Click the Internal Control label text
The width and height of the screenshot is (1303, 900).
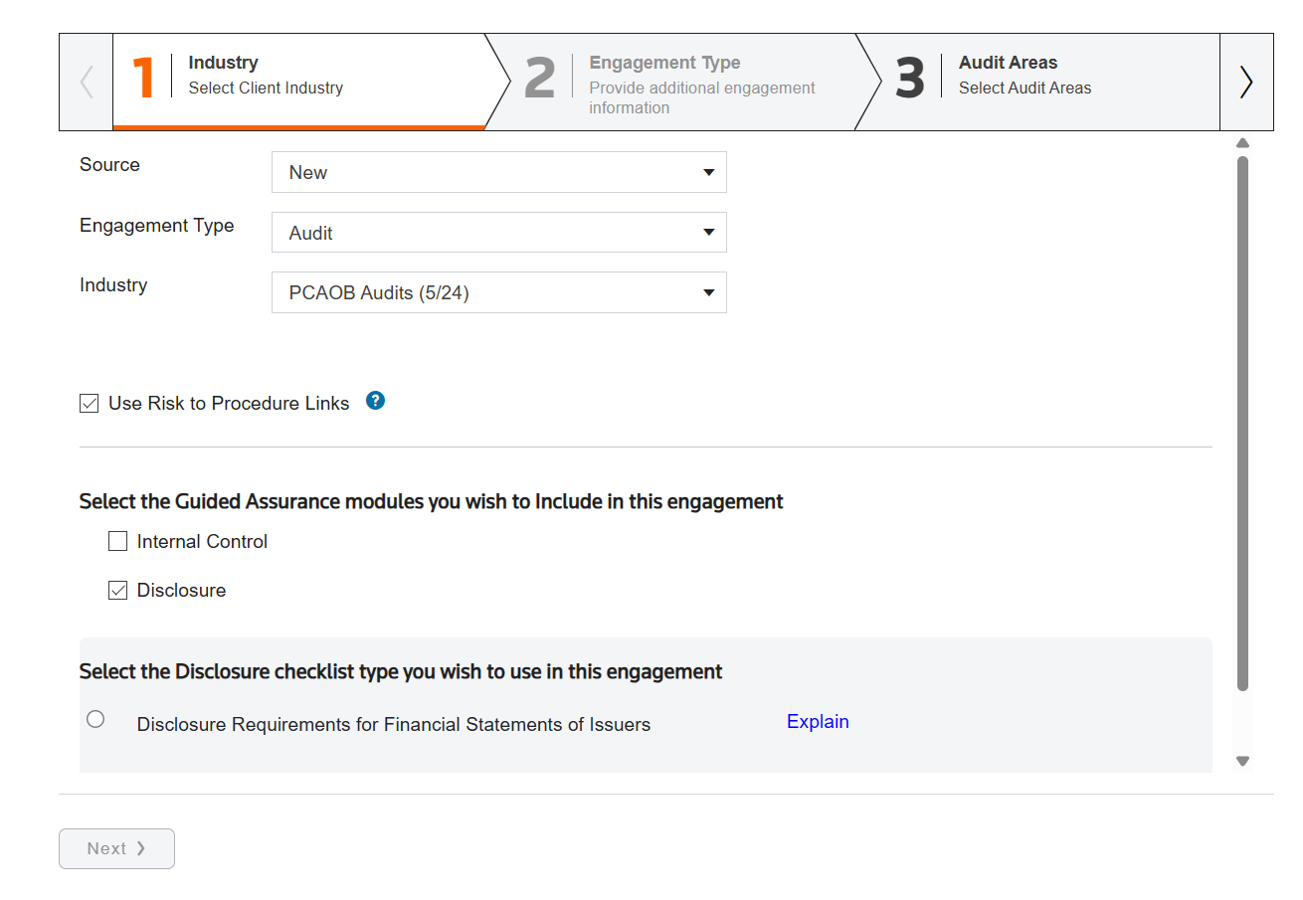(202, 542)
